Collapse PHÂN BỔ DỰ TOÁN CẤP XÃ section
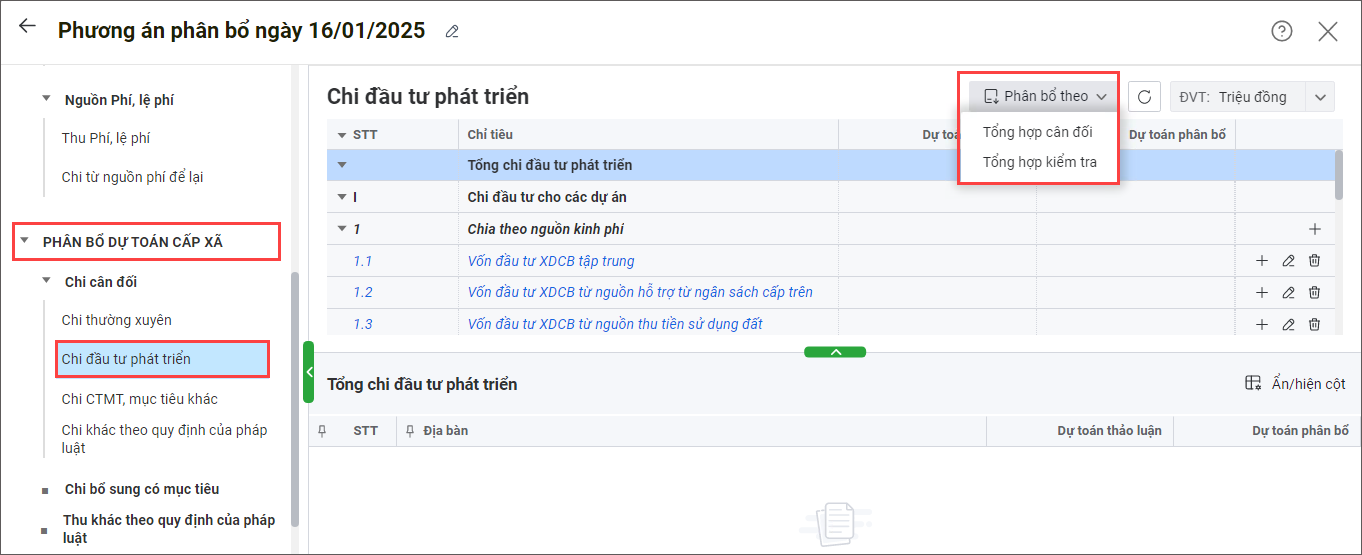This screenshot has height=555, width=1362. click(x=25, y=242)
